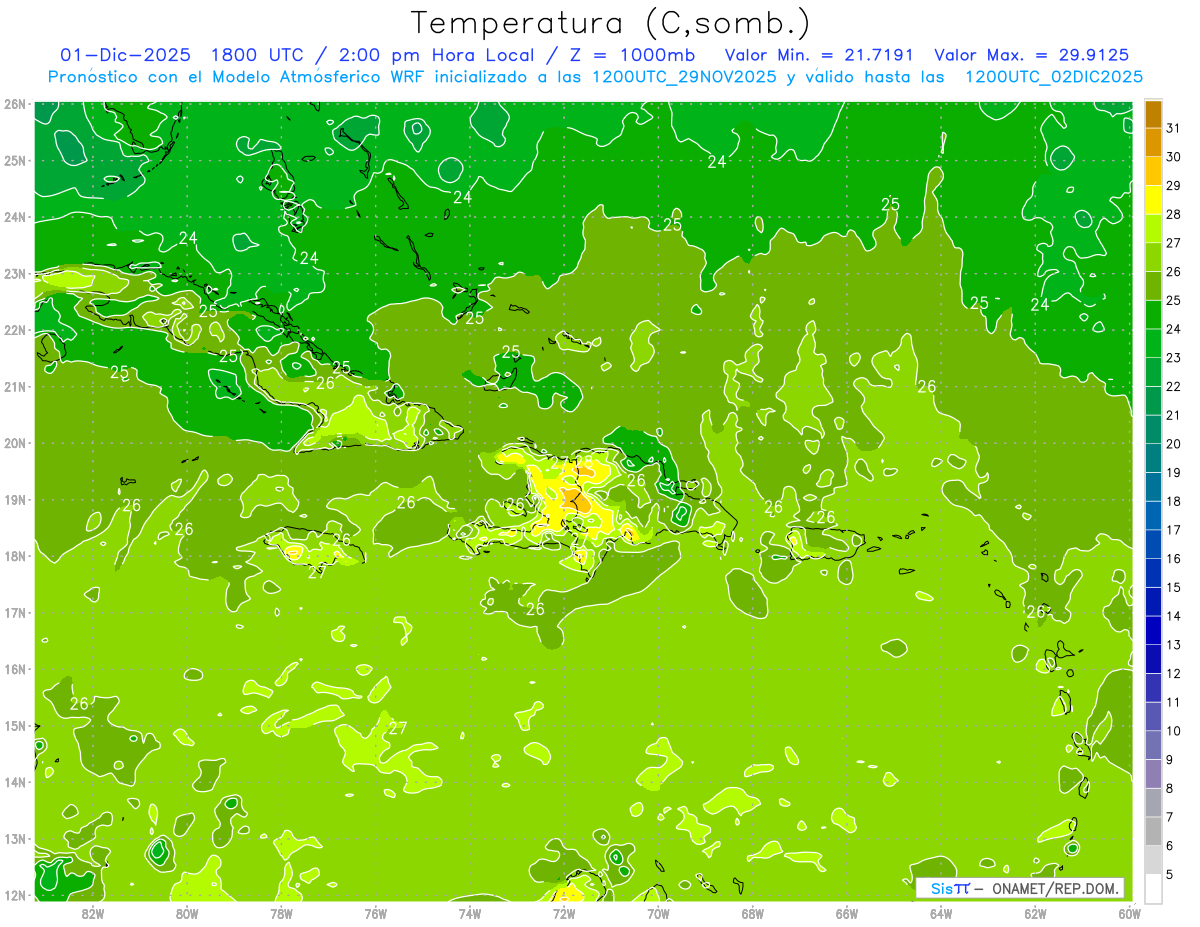Viewport: 1200px width, 927px height.
Task: Click latitude axis label "15N"
Action: pyautogui.click(x=15, y=726)
